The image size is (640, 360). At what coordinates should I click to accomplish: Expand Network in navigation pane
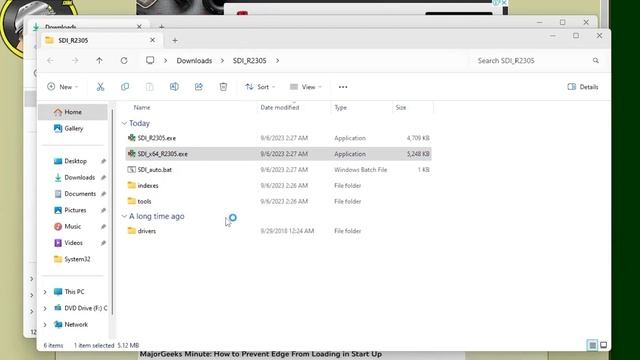[45, 324]
